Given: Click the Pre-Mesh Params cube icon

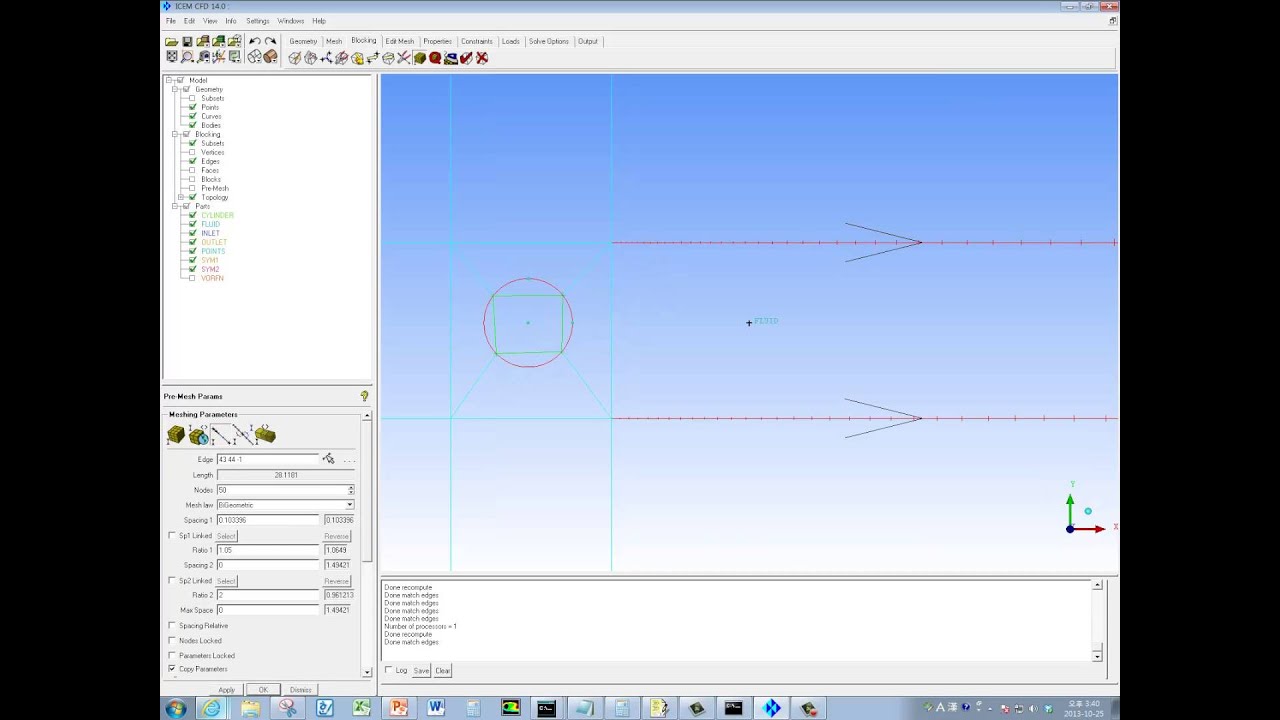Looking at the screenshot, I should (x=420, y=58).
